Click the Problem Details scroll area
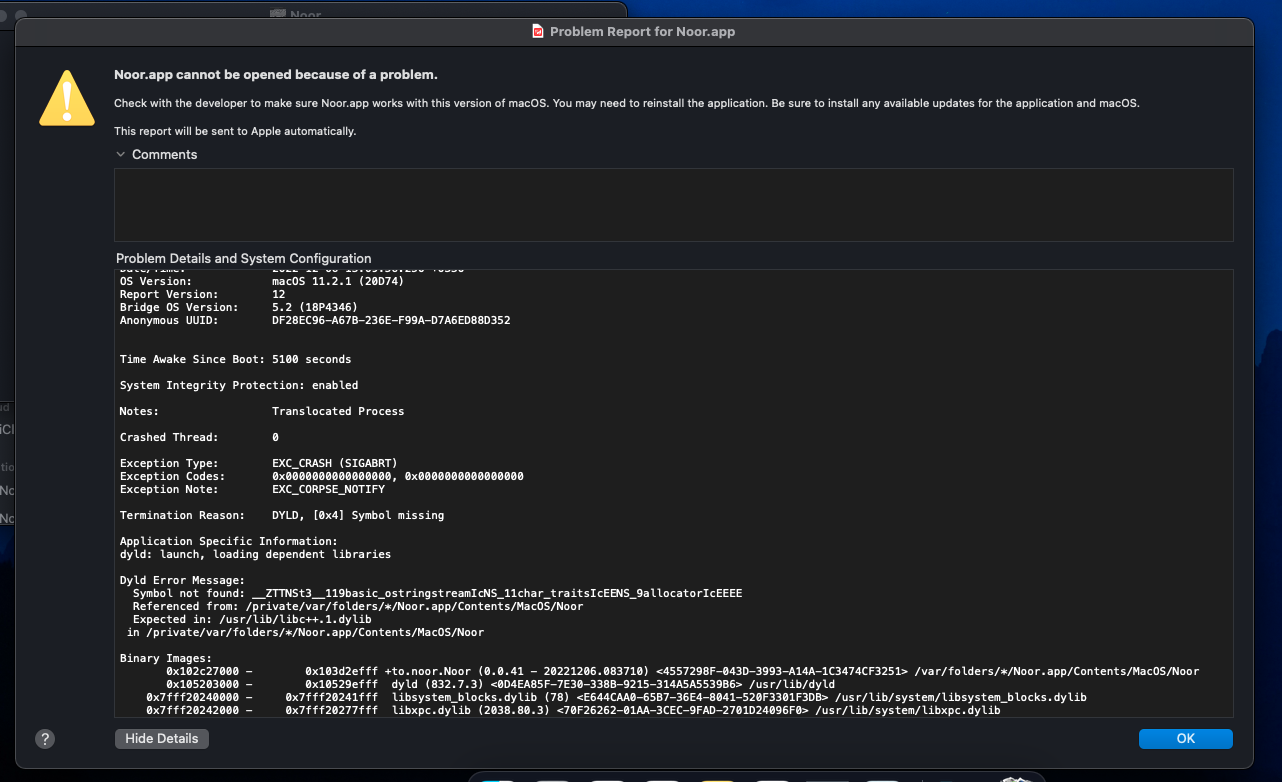This screenshot has height=782, width=1282. pos(675,490)
